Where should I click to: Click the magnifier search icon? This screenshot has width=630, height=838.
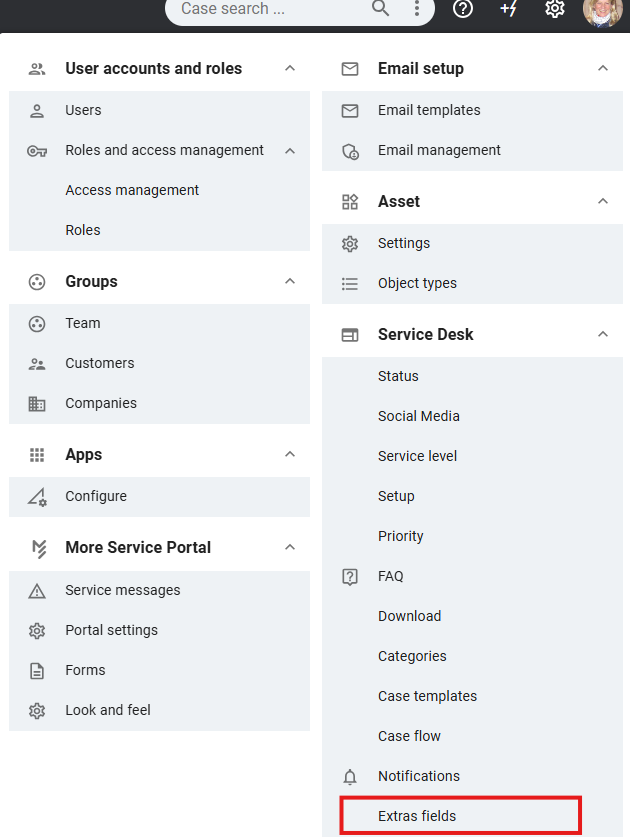380,8
